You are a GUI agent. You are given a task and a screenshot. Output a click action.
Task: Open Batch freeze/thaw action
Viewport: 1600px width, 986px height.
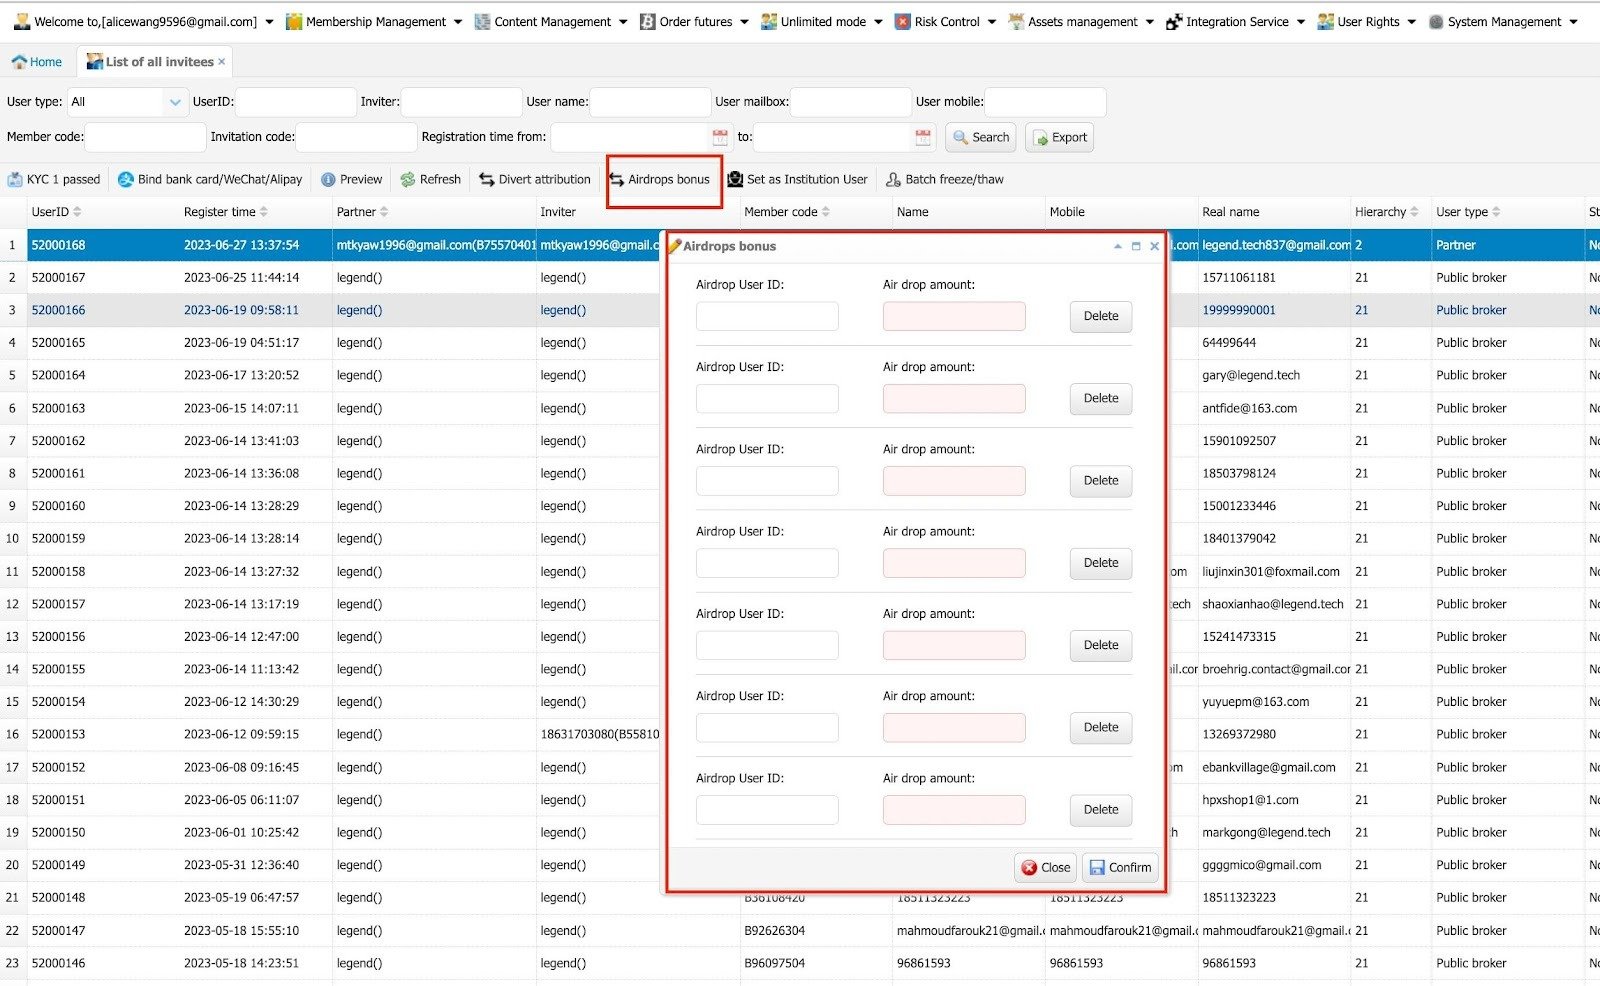(944, 180)
